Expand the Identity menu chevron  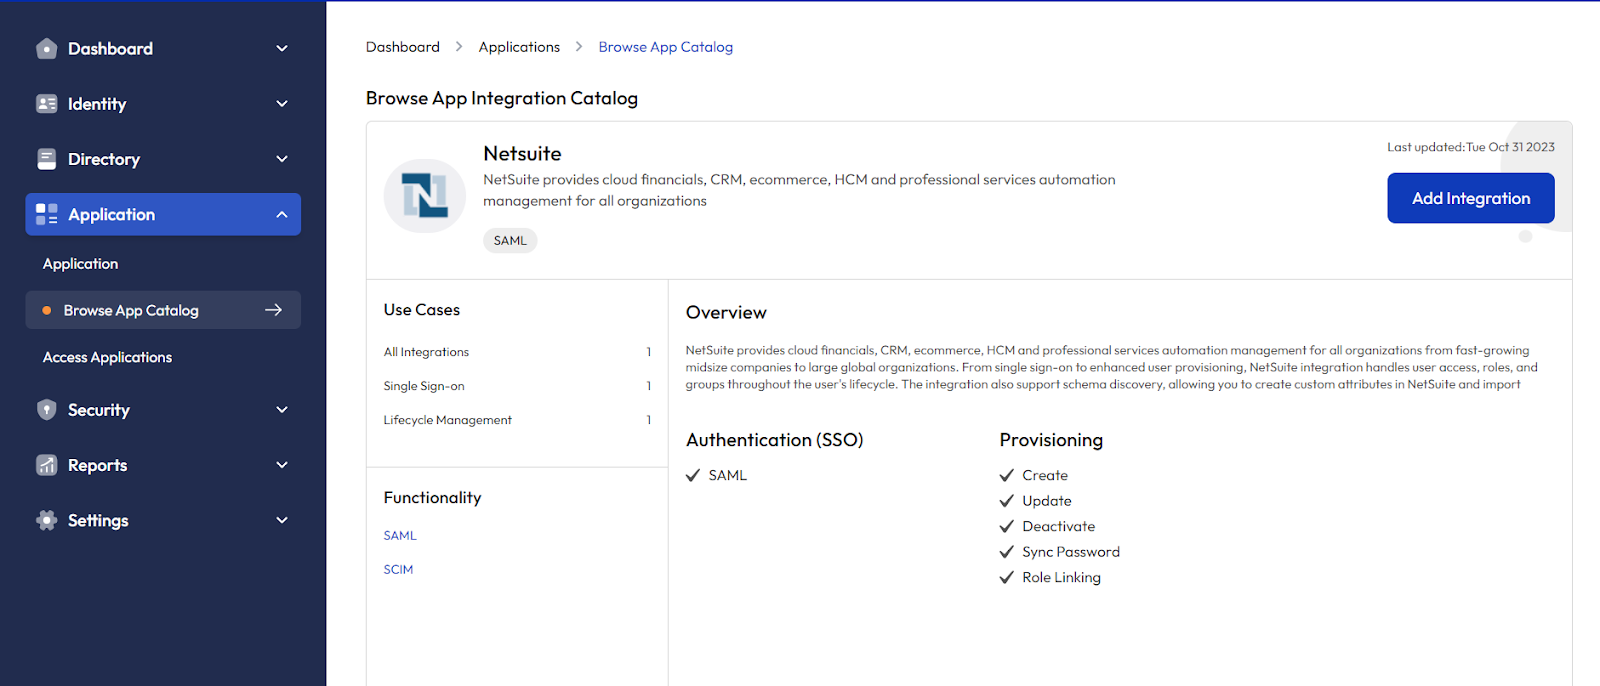coord(282,104)
